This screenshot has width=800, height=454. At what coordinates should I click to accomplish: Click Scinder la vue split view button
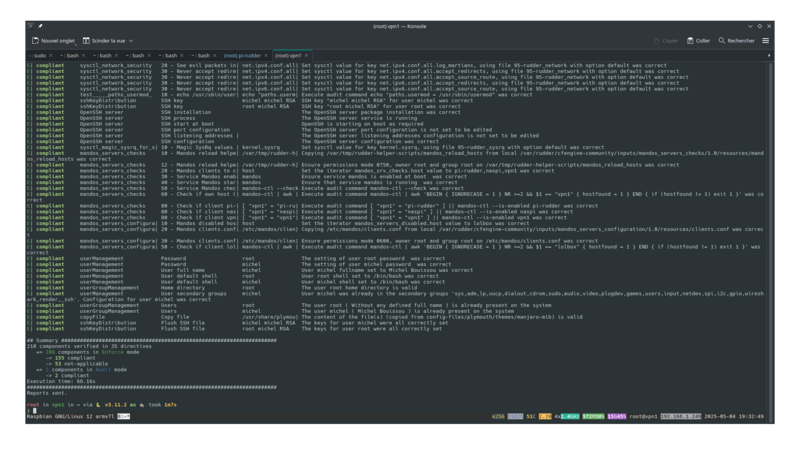(104, 41)
